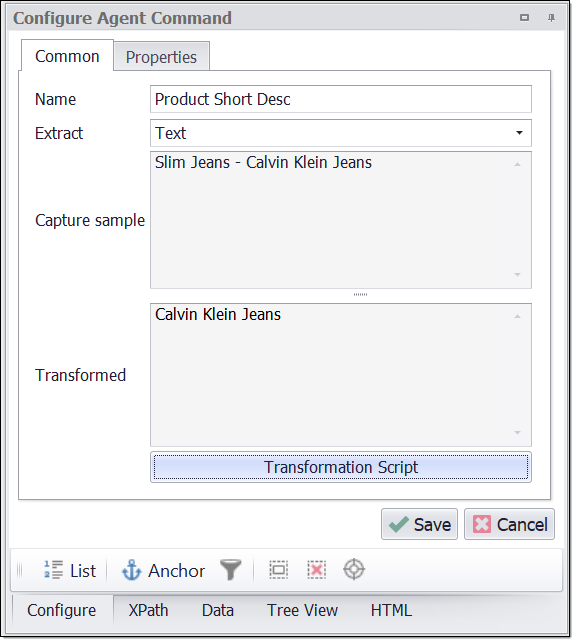Click the 'Transformed' label
575x642 pixels.
(81, 375)
